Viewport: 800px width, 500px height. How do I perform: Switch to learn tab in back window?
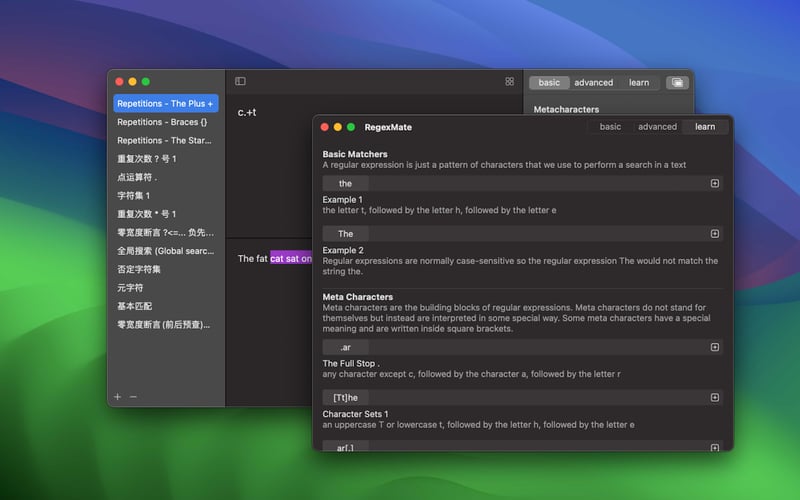[x=639, y=83]
